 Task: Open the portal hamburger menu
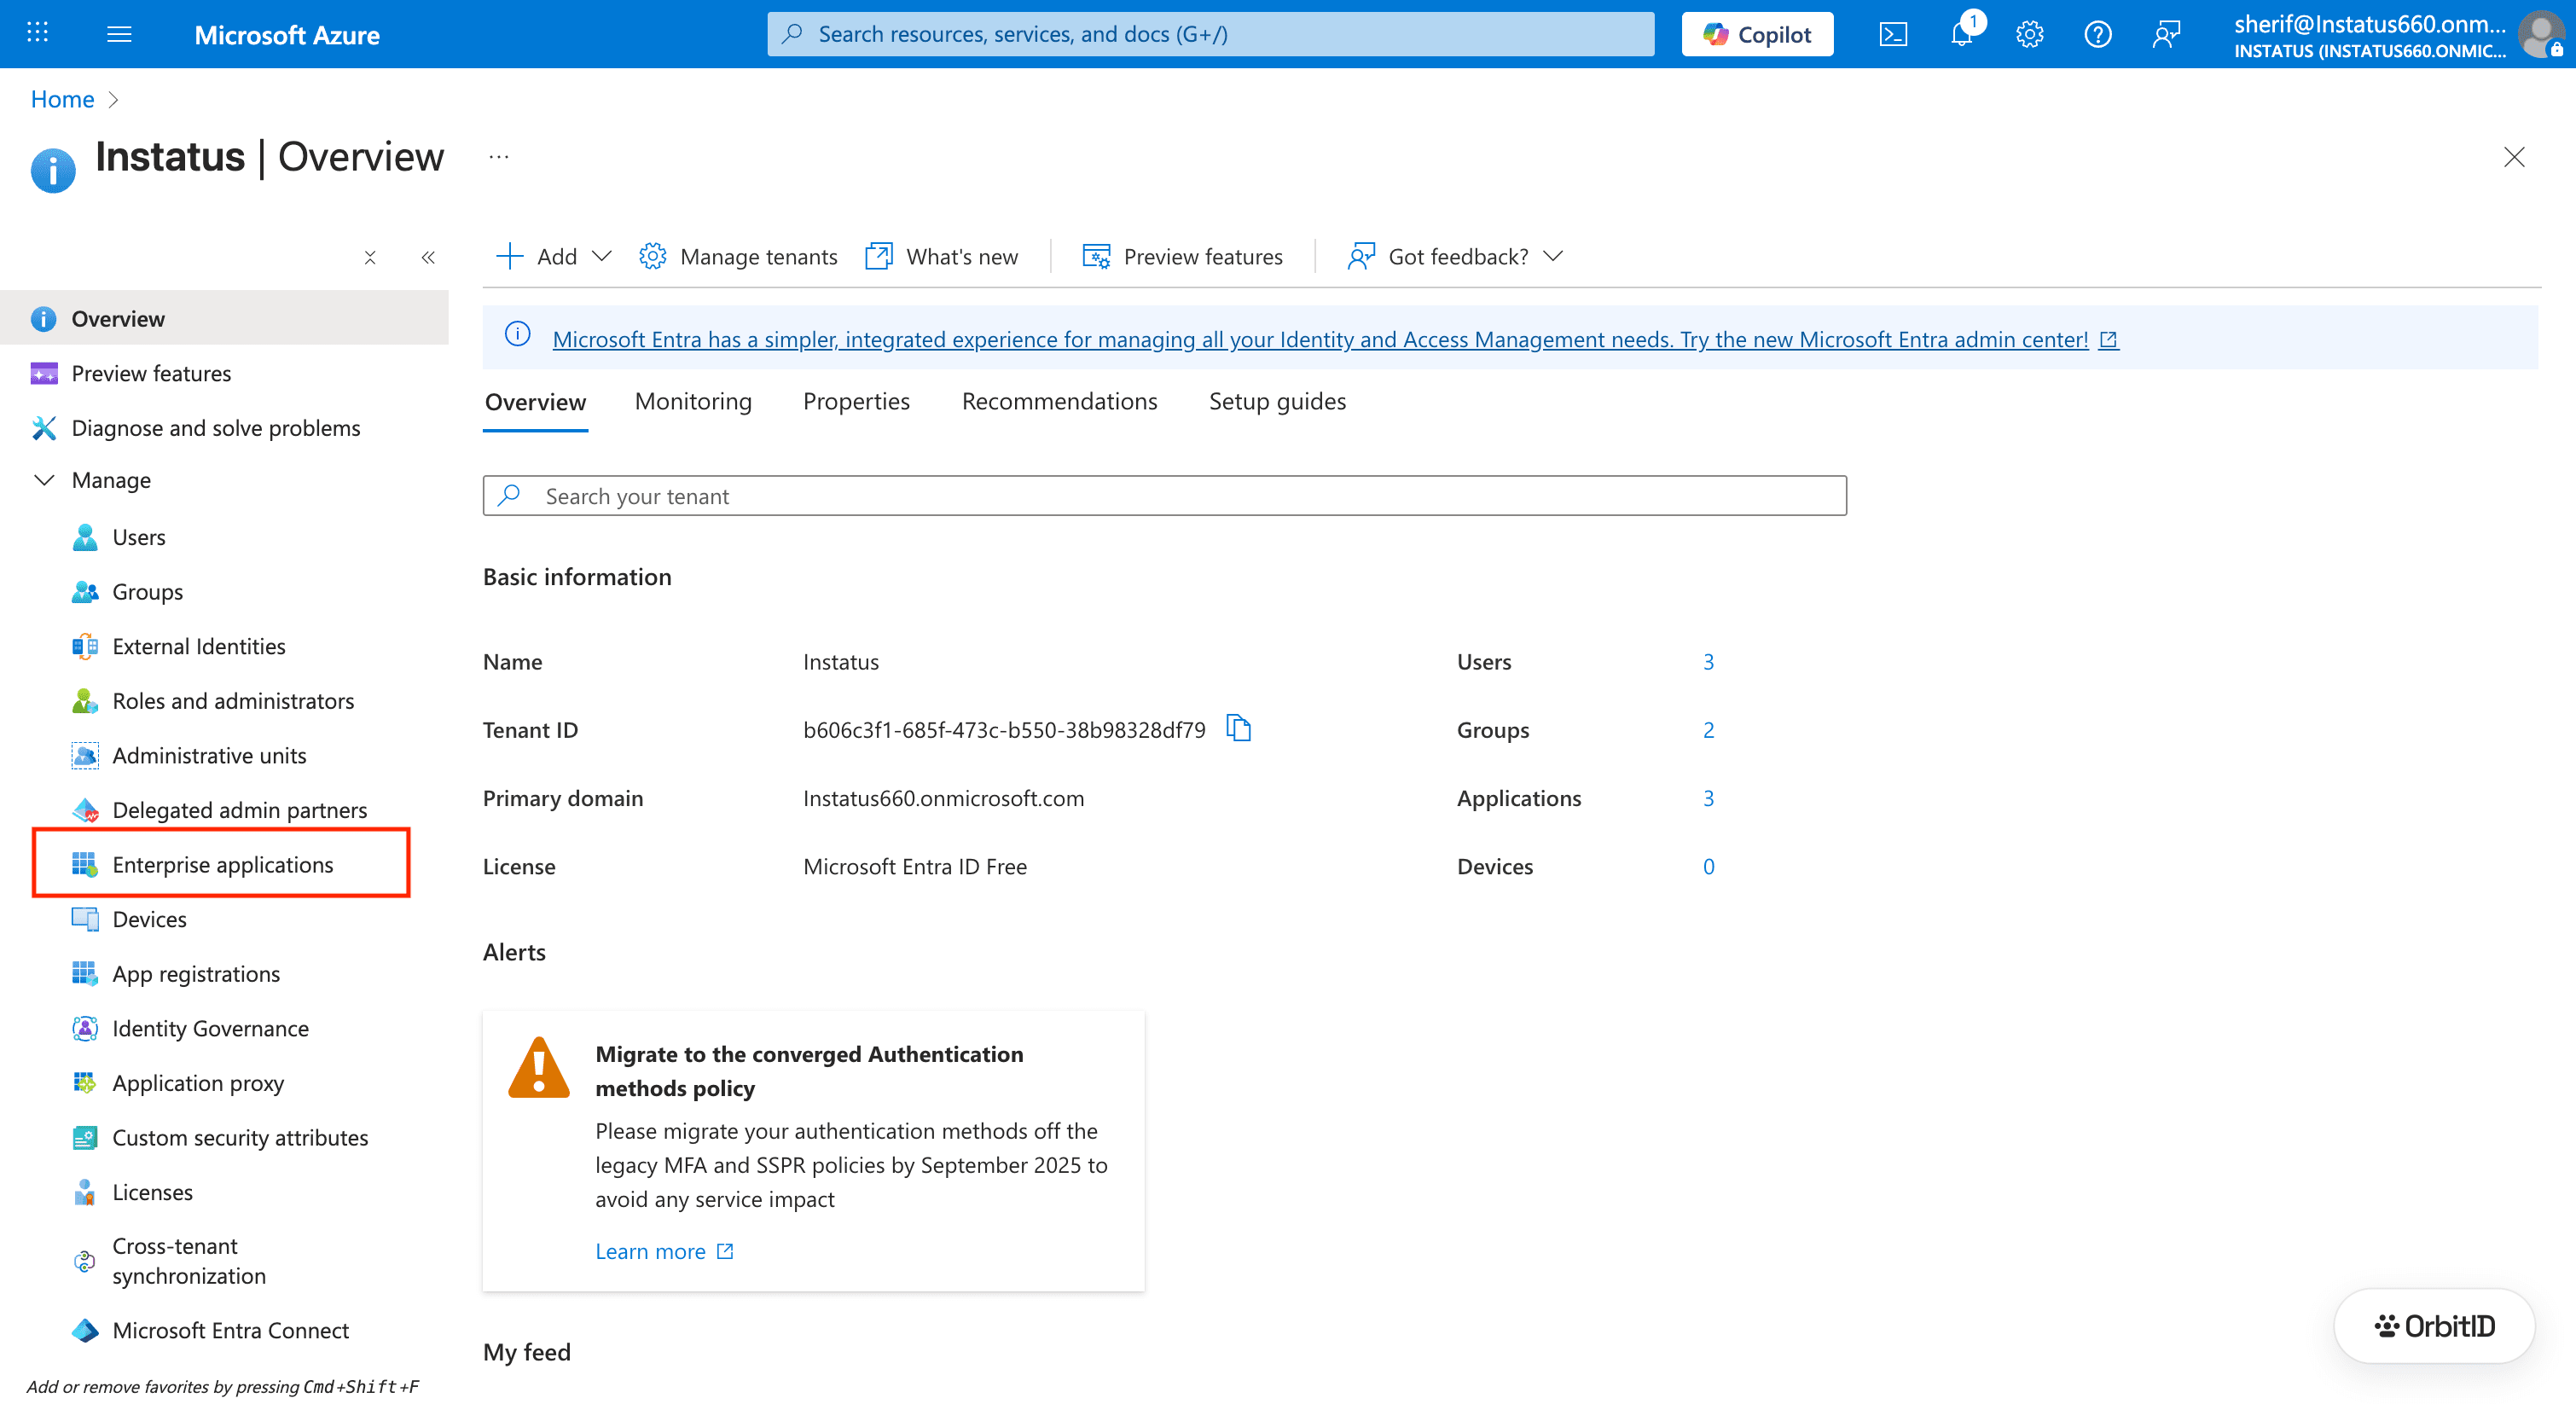click(x=119, y=34)
